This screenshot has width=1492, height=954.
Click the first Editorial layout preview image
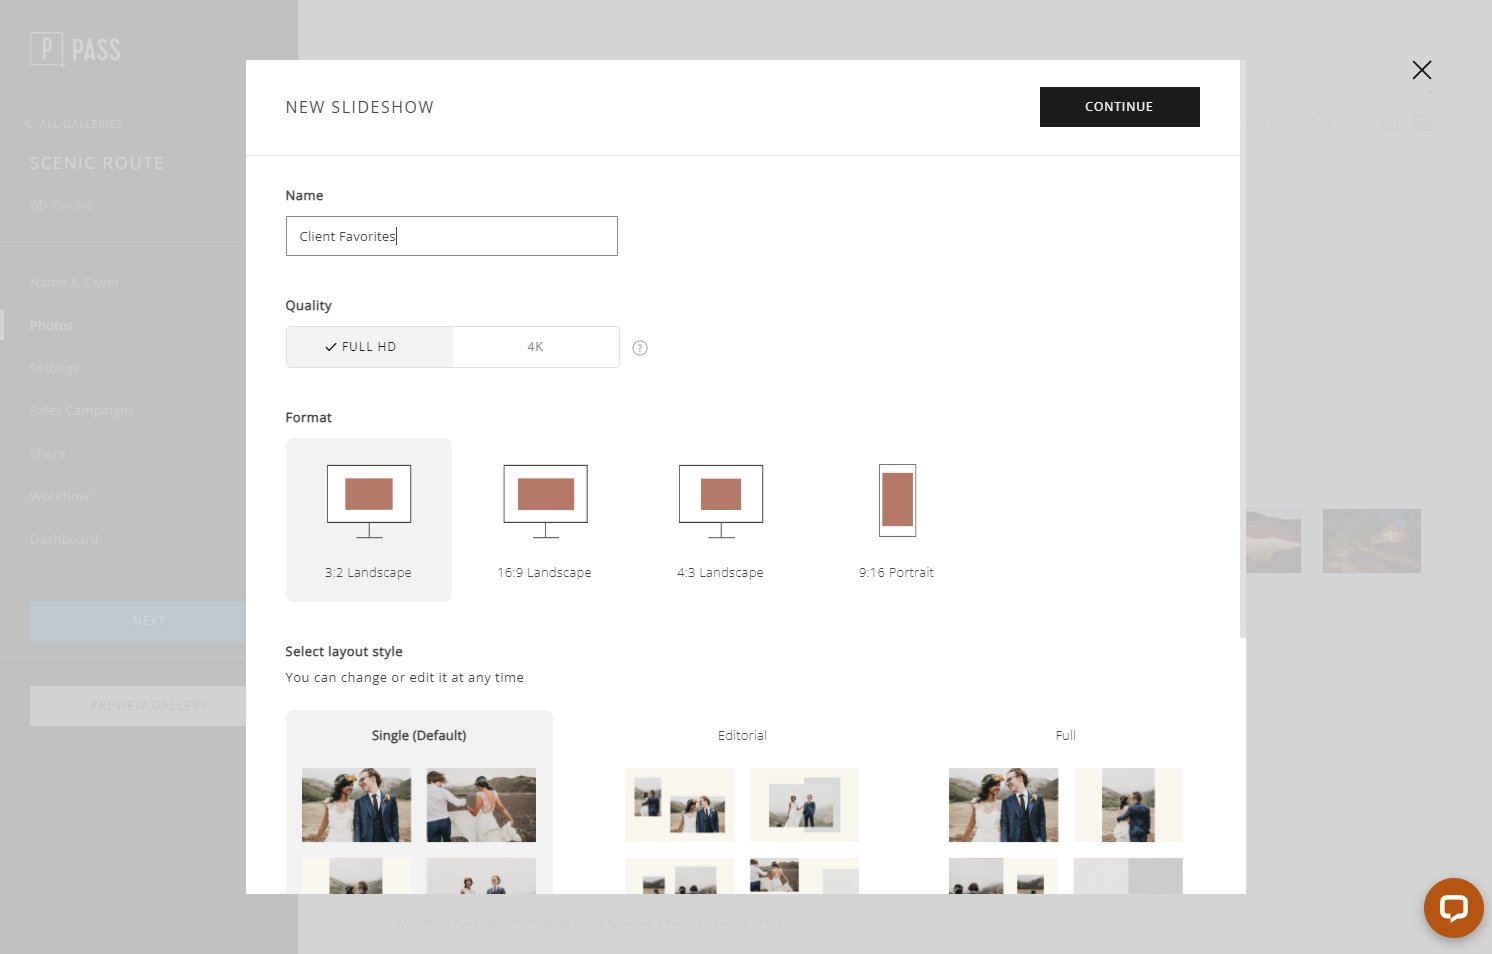coord(680,805)
